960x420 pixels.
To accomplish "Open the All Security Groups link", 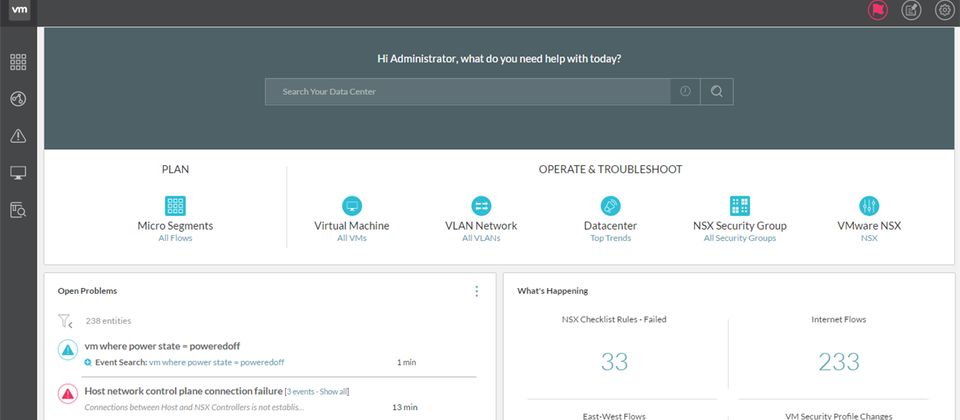I will [739, 238].
